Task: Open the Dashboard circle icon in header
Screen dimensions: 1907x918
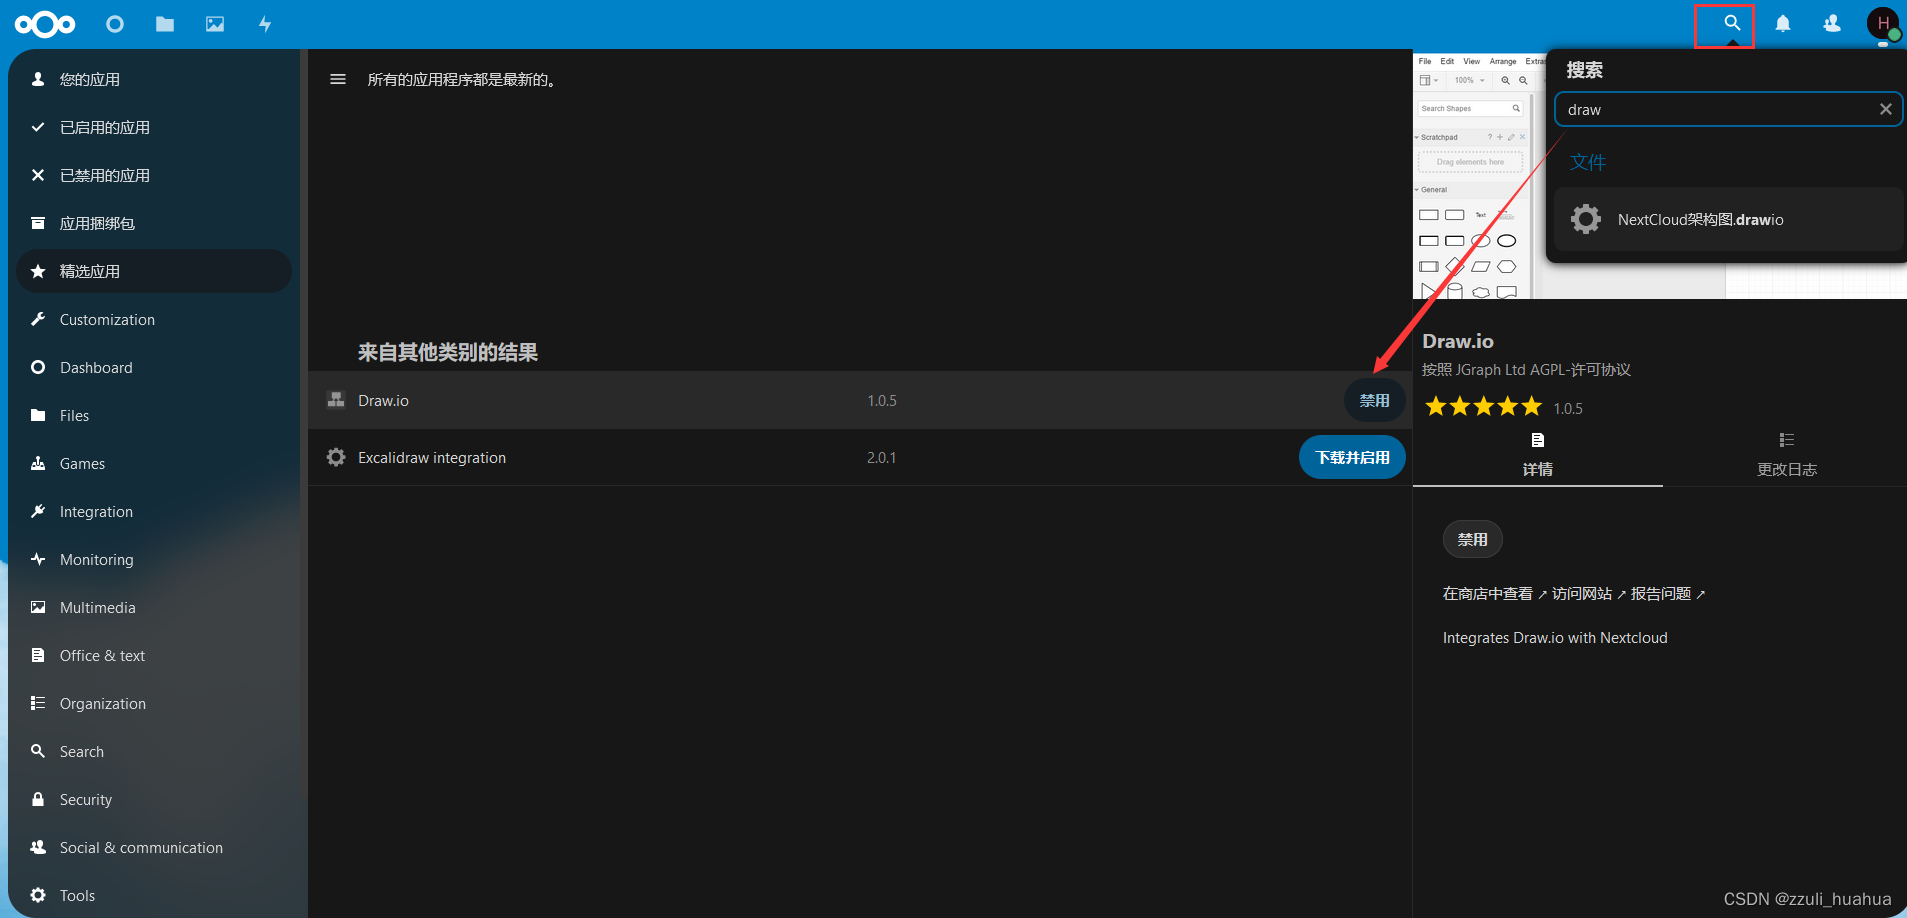Action: [x=115, y=24]
